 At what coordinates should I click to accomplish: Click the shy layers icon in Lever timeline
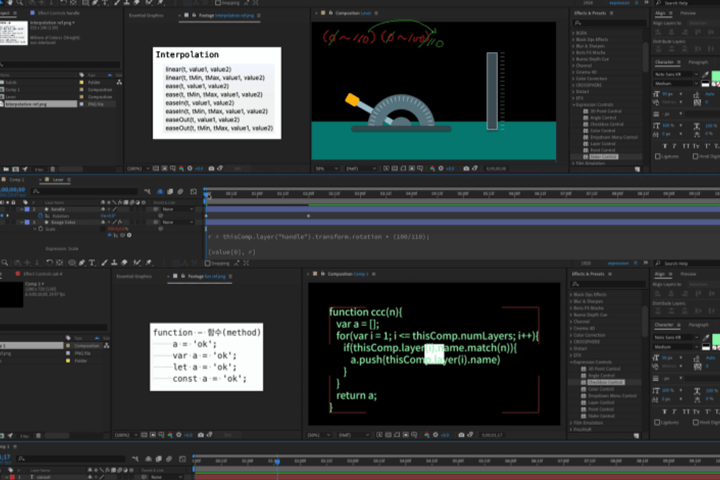[x=160, y=192]
